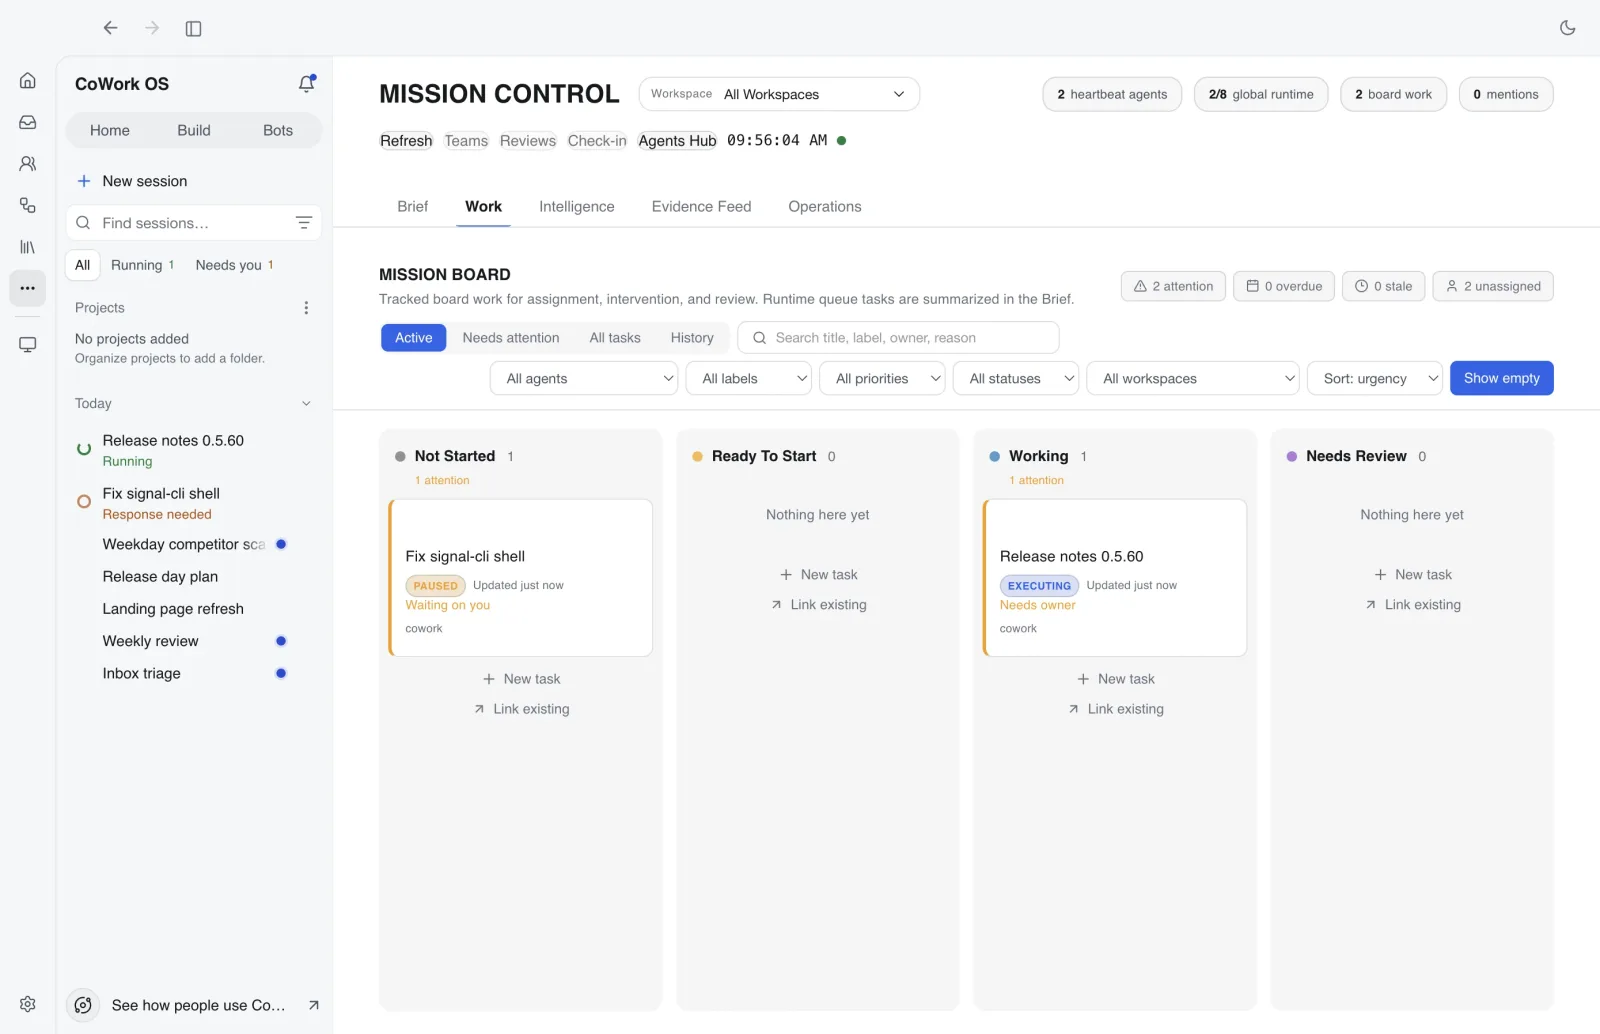1600x1034 pixels.
Task: Switch to the Evidence Feed tab
Action: (701, 206)
